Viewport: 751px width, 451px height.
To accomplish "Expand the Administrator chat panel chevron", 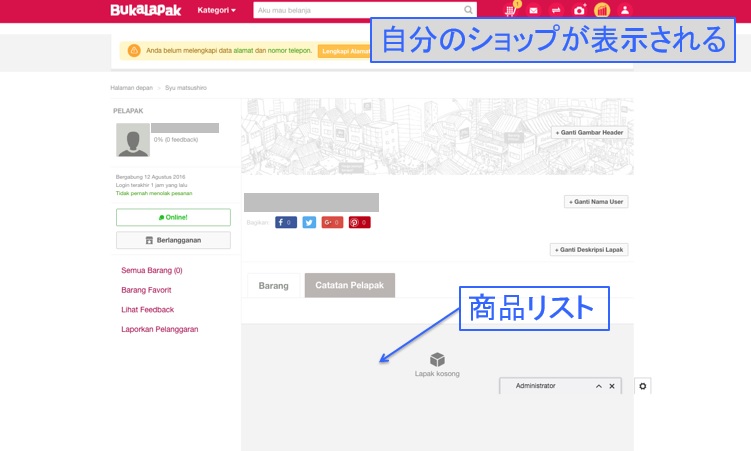I will pyautogui.click(x=599, y=386).
